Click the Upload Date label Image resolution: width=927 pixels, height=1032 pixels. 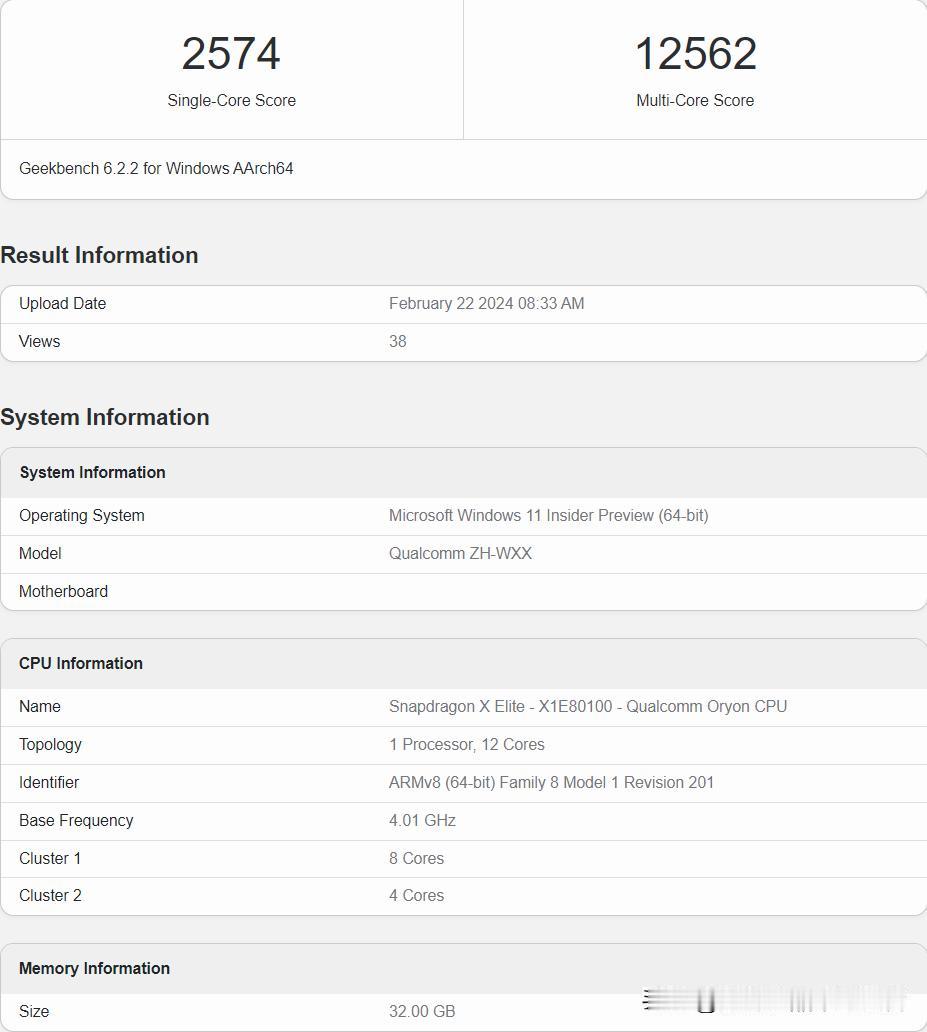point(63,303)
